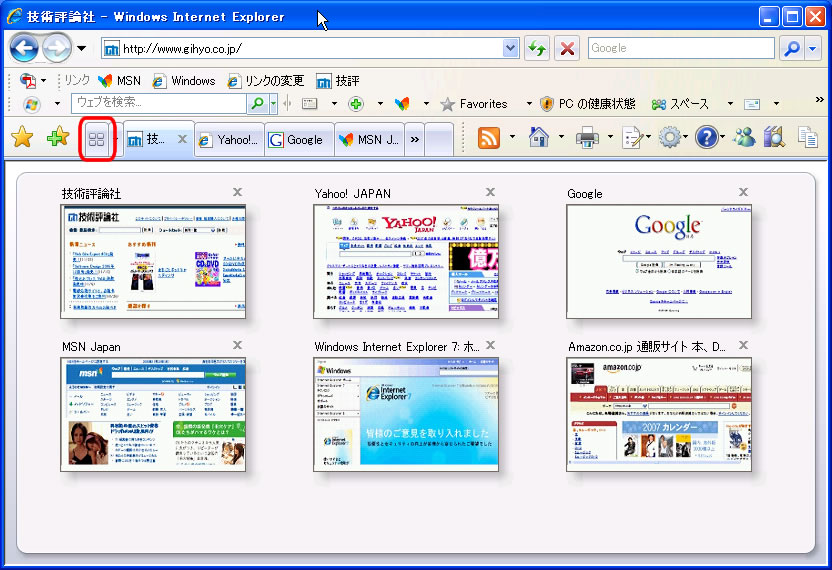Click the Messenger people icon

(x=744, y=137)
